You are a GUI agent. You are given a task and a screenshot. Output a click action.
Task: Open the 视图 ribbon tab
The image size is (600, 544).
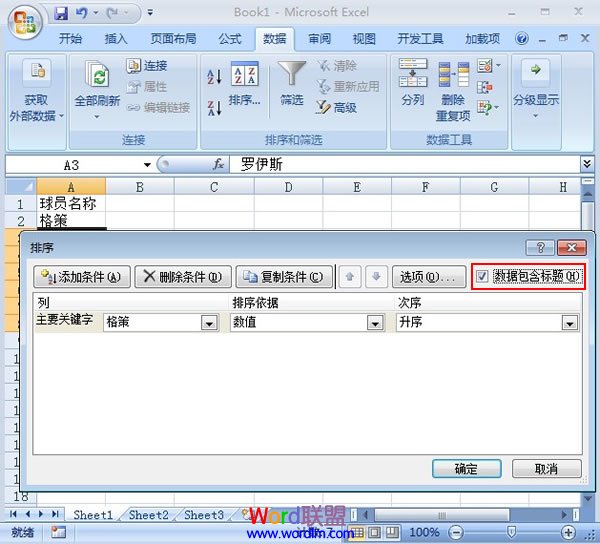[x=364, y=39]
